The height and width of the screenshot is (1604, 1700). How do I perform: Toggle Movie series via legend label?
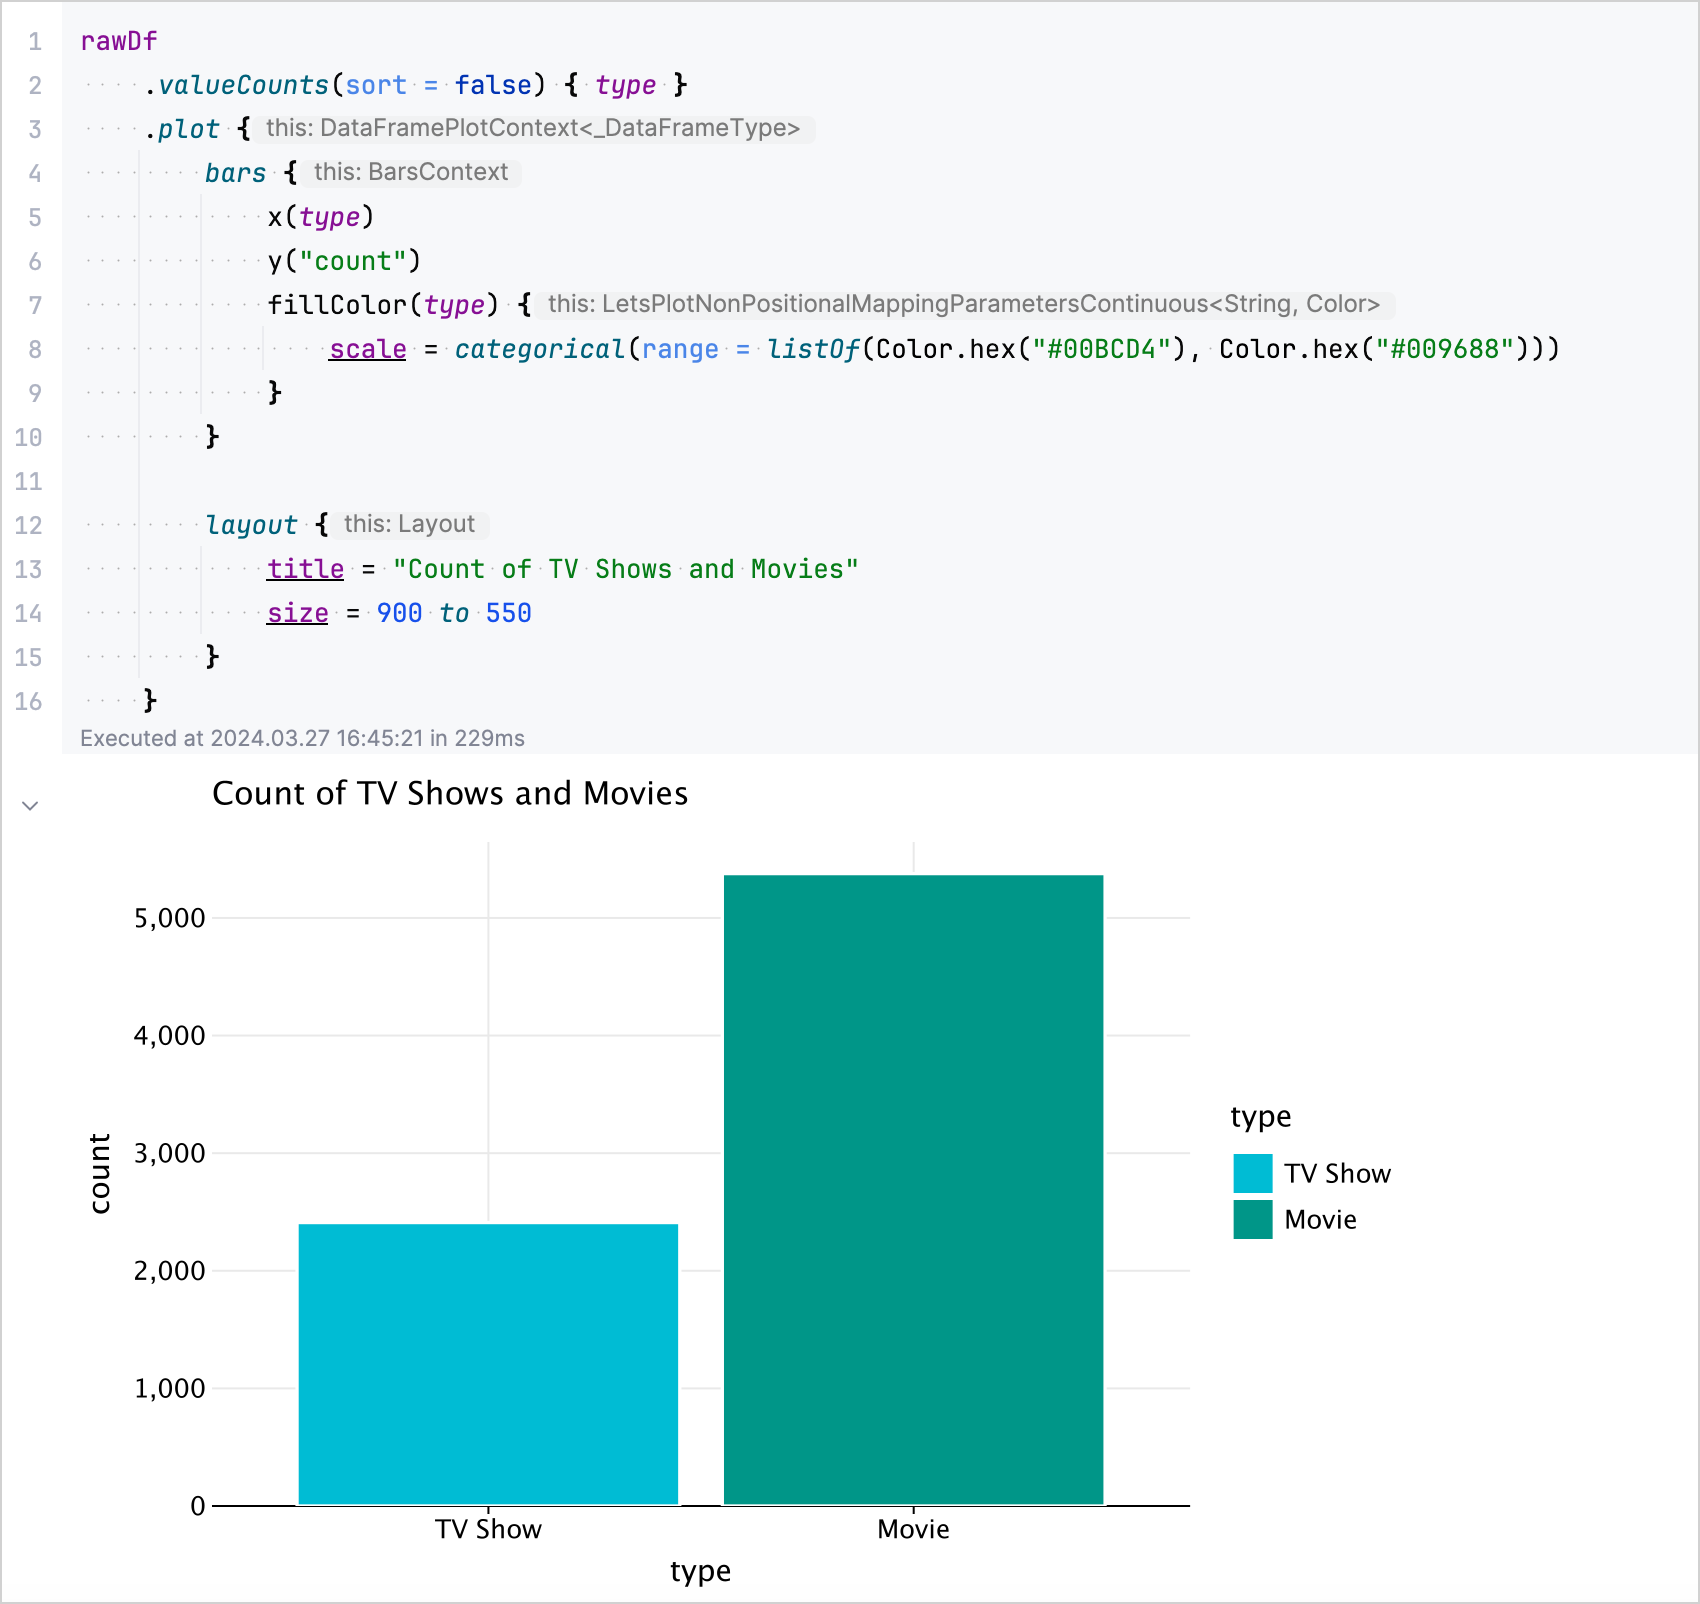click(x=1320, y=1219)
